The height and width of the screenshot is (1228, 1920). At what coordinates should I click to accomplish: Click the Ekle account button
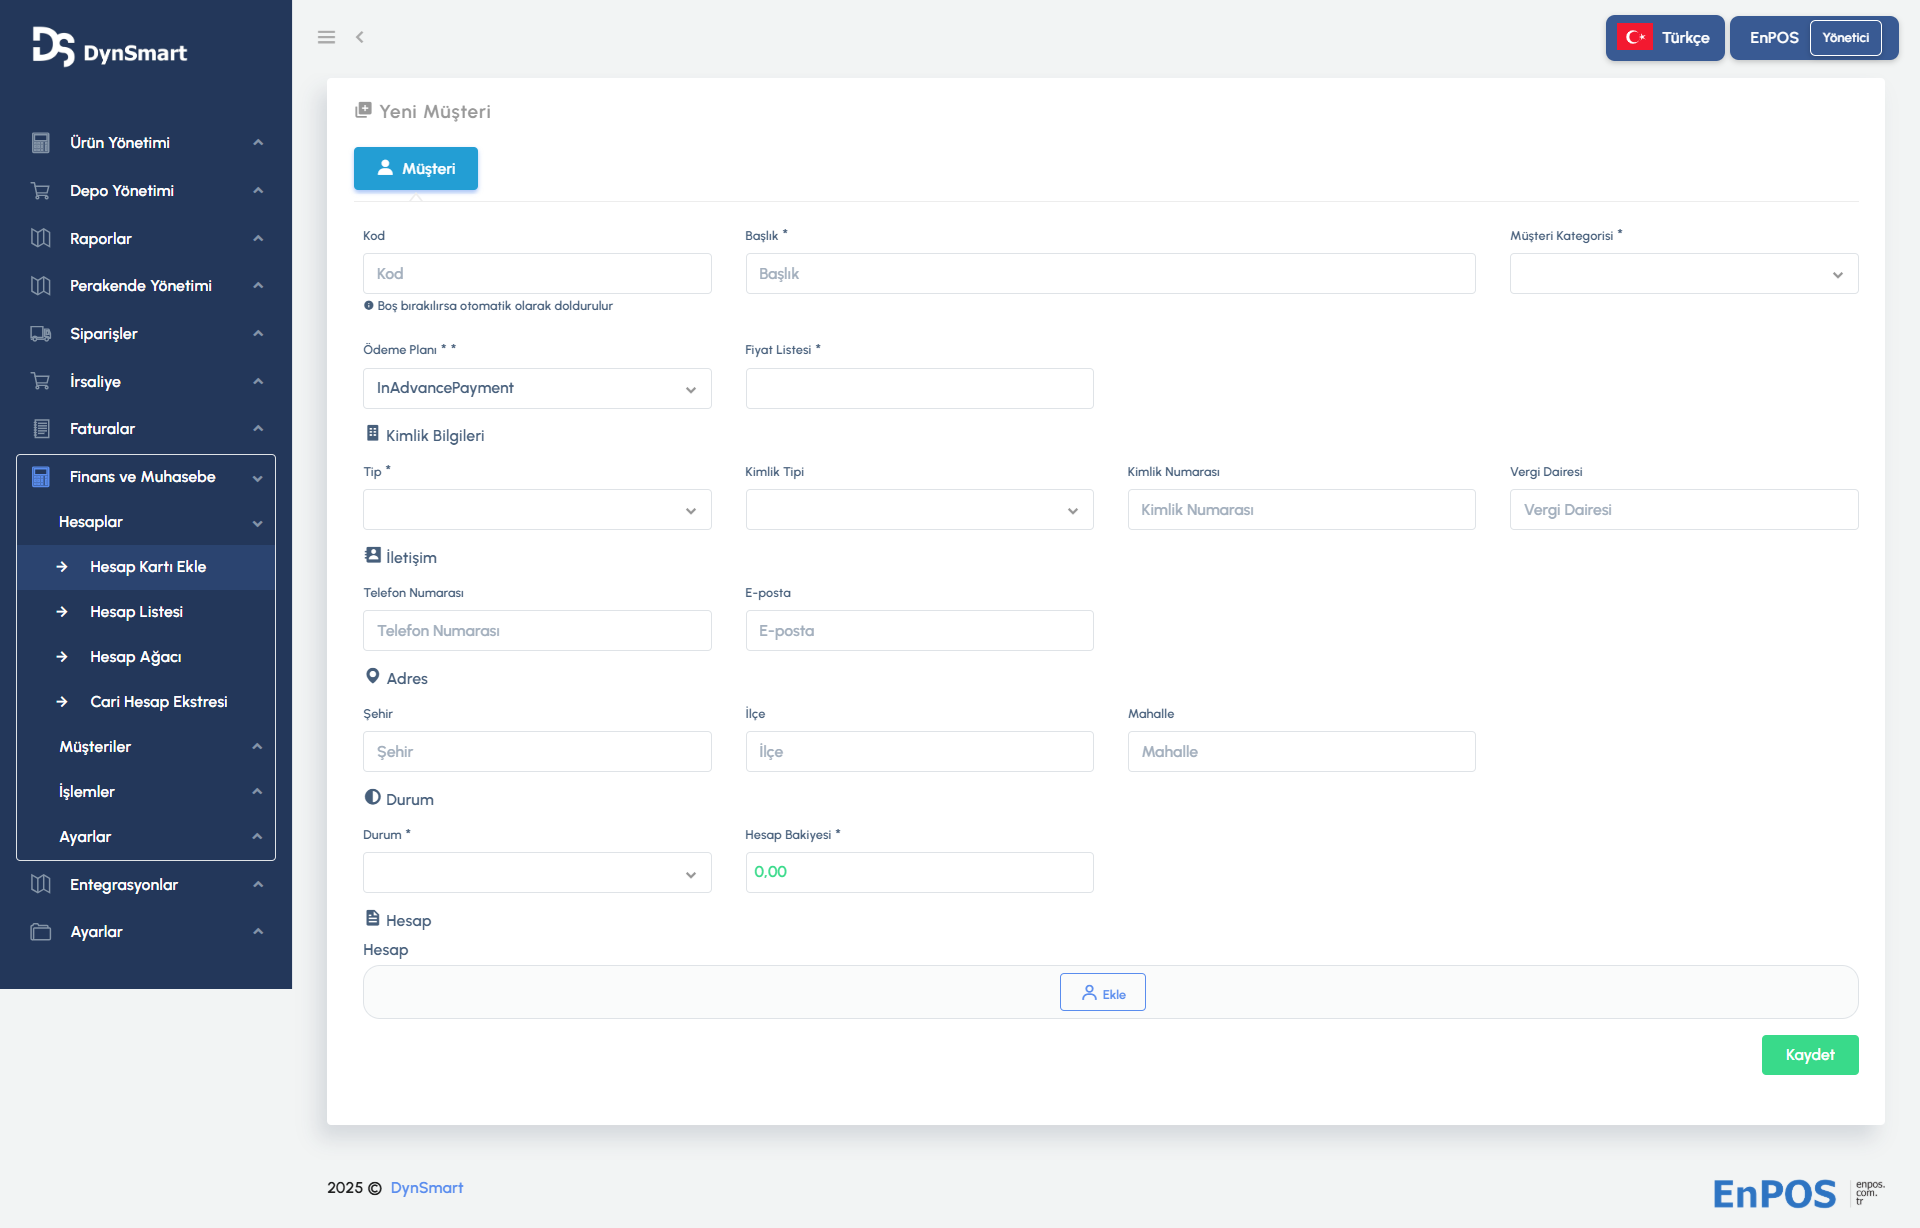coord(1102,993)
